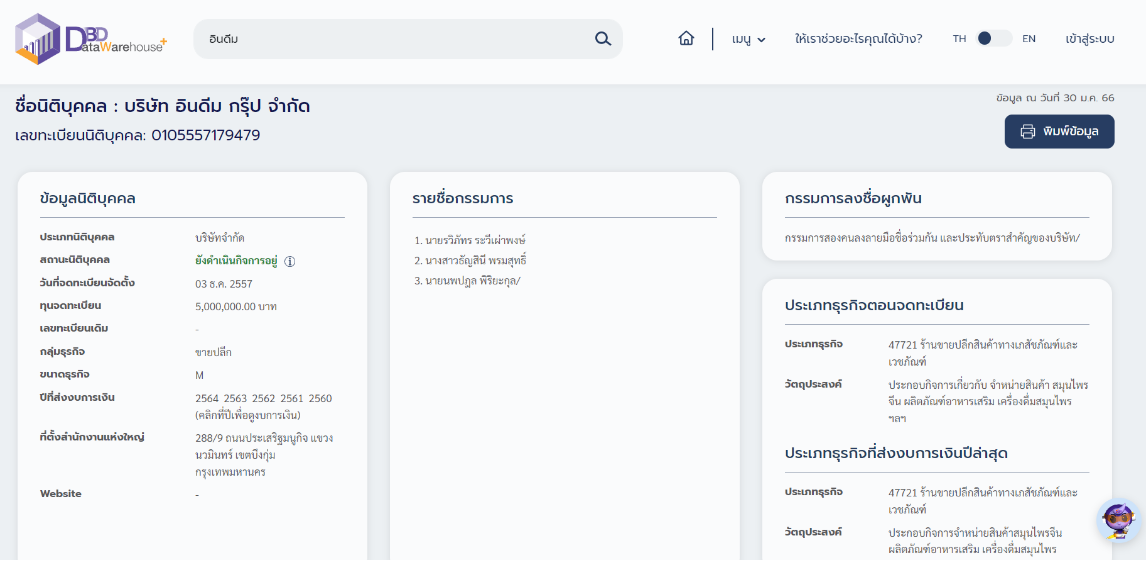Click registered capital 5,000,000.00 บาท
The image size is (1146, 563).
click(x=236, y=306)
